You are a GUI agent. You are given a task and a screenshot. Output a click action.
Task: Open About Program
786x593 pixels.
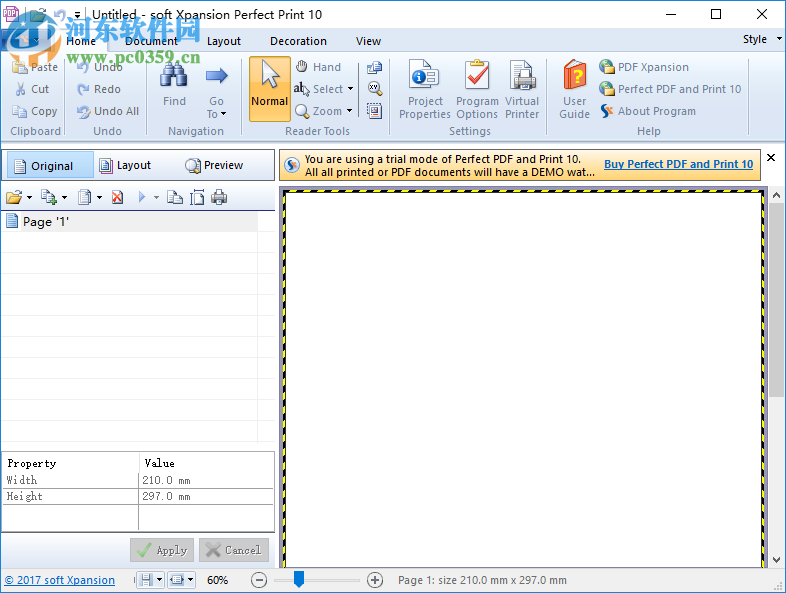pos(648,111)
